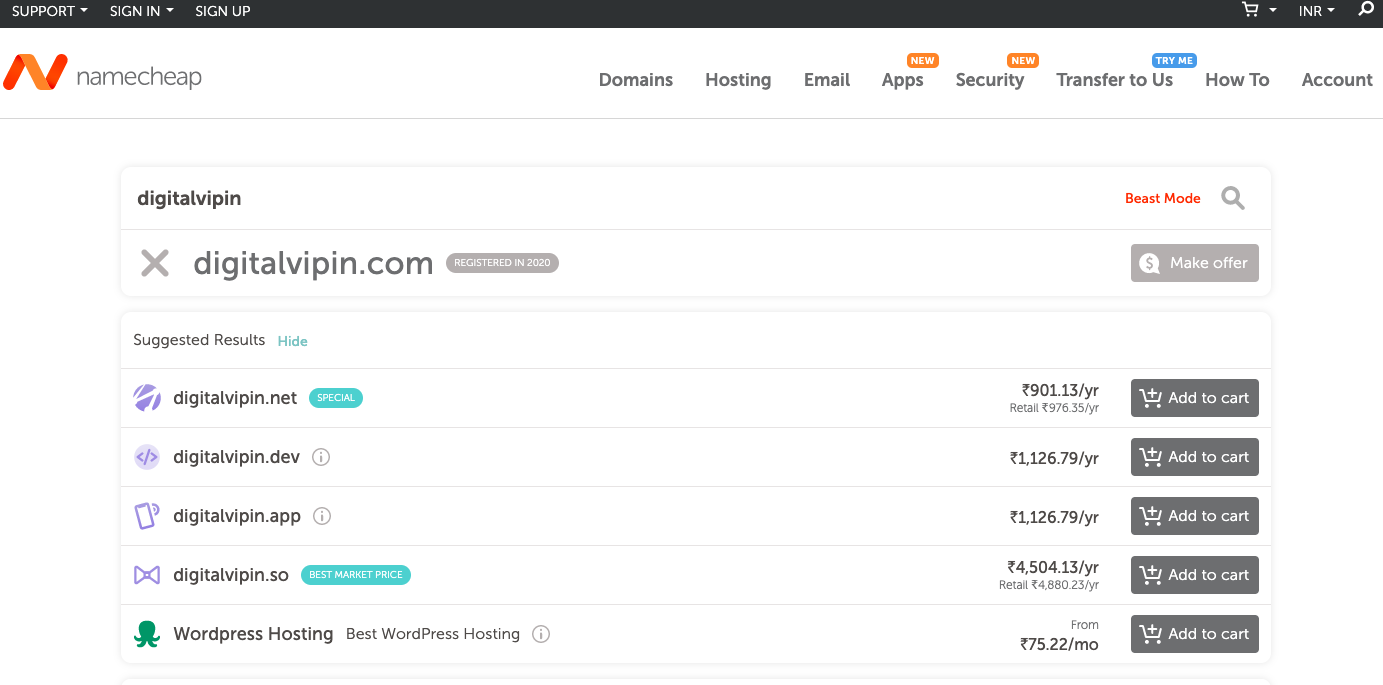Viewport: 1383px width, 685px height.
Task: Click the digitalvipin.so bow-tie icon
Action: coord(147,575)
